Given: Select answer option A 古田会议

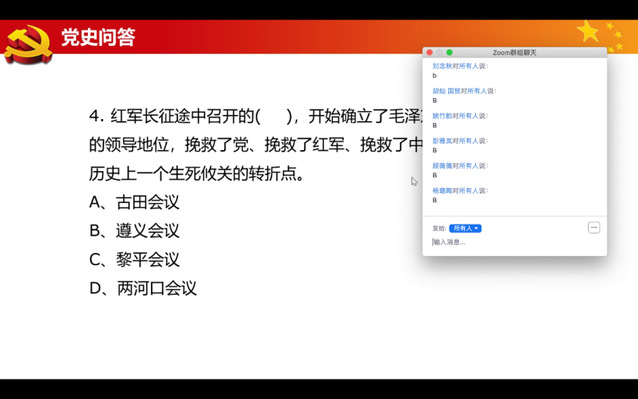Looking at the screenshot, I should coord(134,202).
